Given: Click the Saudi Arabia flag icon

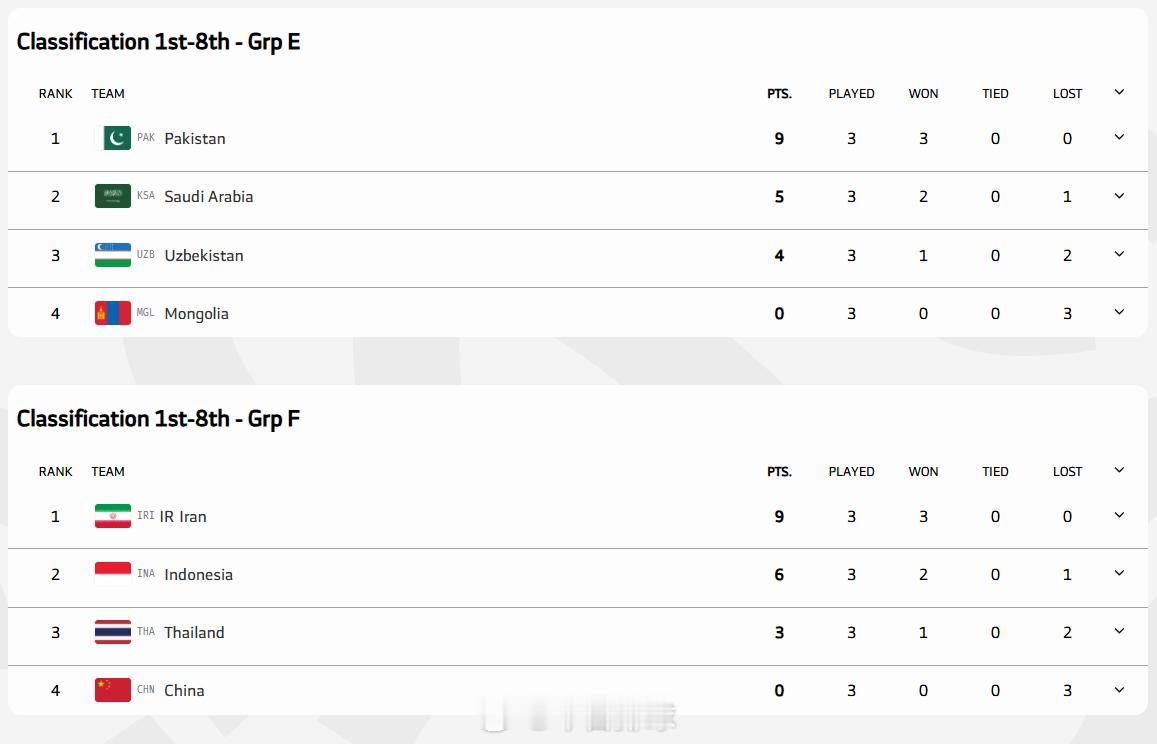Looking at the screenshot, I should coord(113,196).
